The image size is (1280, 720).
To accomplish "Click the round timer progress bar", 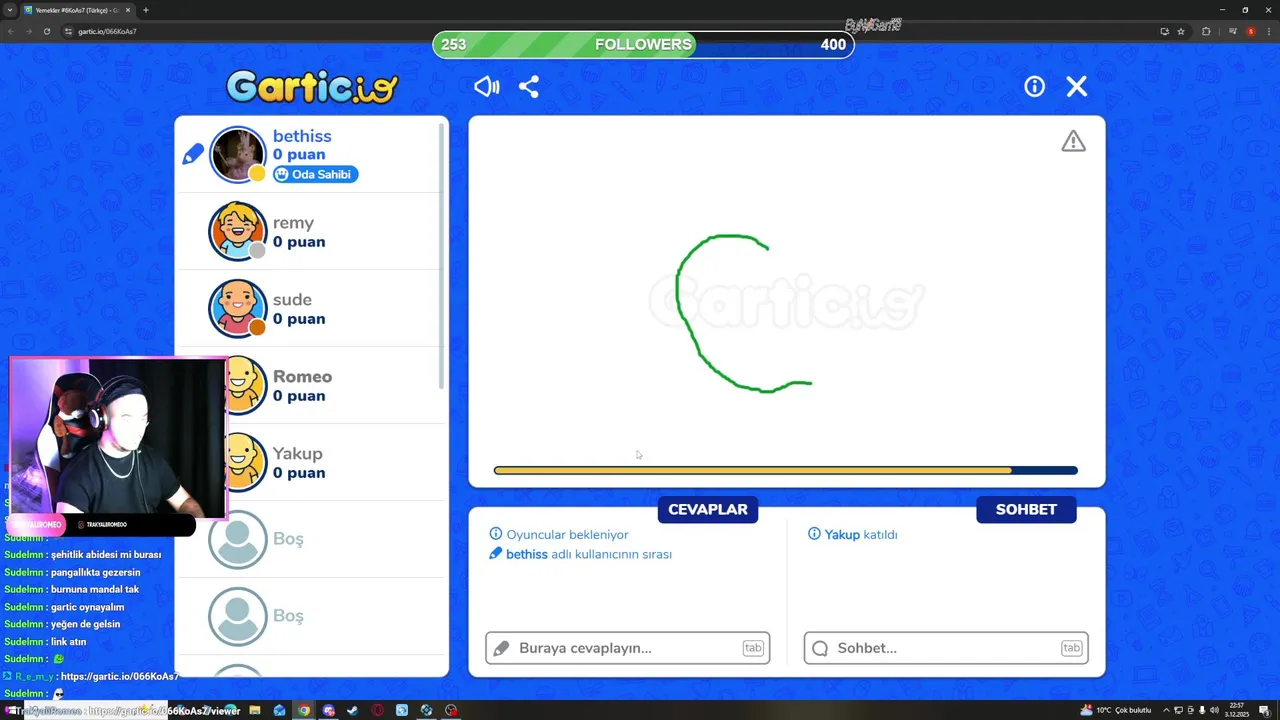I will 786,470.
